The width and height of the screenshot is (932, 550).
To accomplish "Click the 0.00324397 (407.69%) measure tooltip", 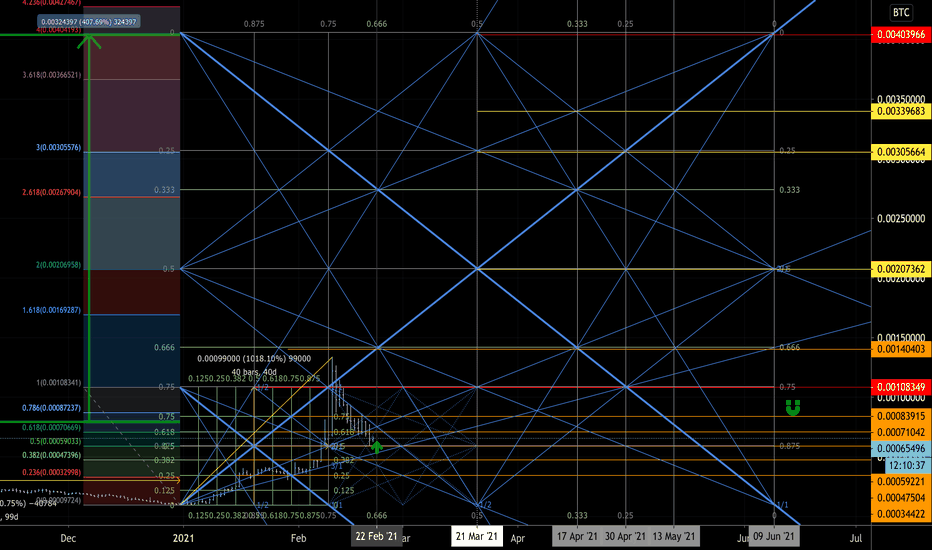I will (x=89, y=22).
